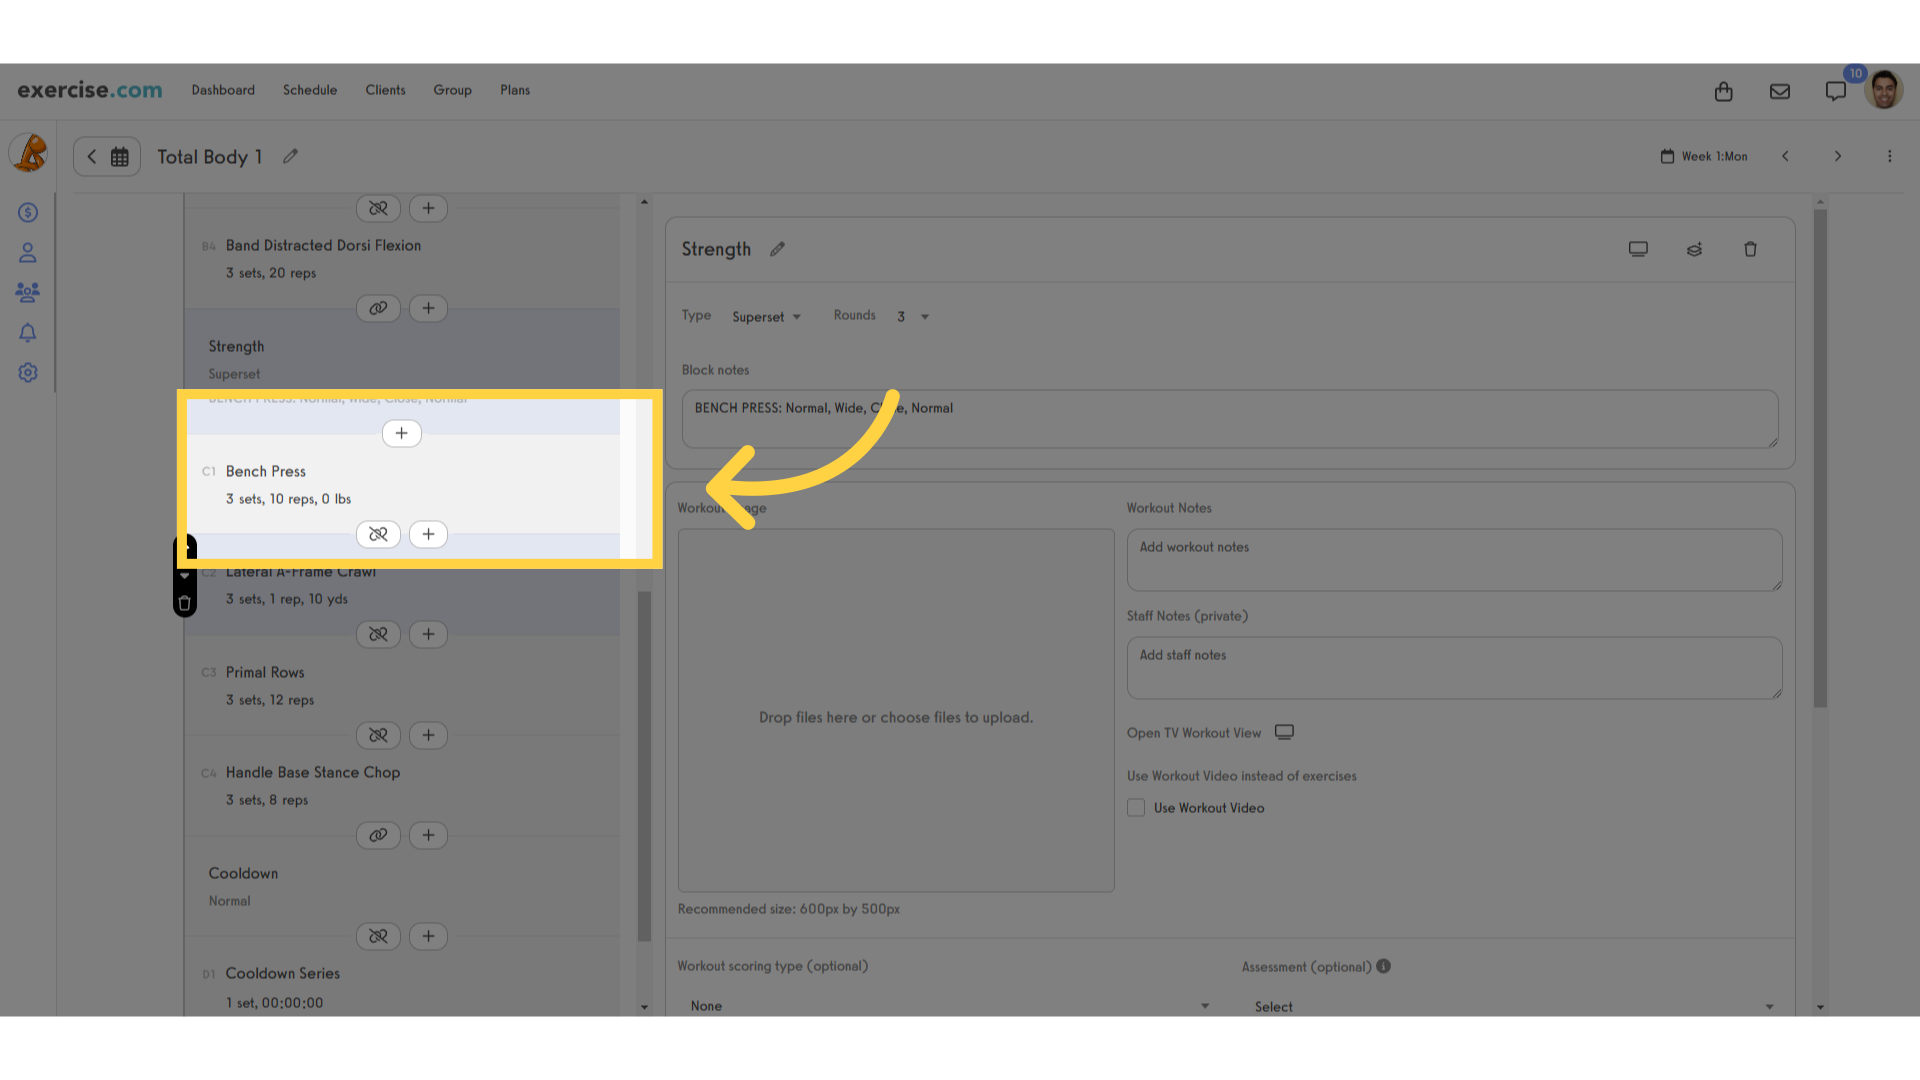Image resolution: width=1920 pixels, height=1080 pixels.
Task: Click the plus button to add exercise to Bench Press
Action: (x=427, y=533)
